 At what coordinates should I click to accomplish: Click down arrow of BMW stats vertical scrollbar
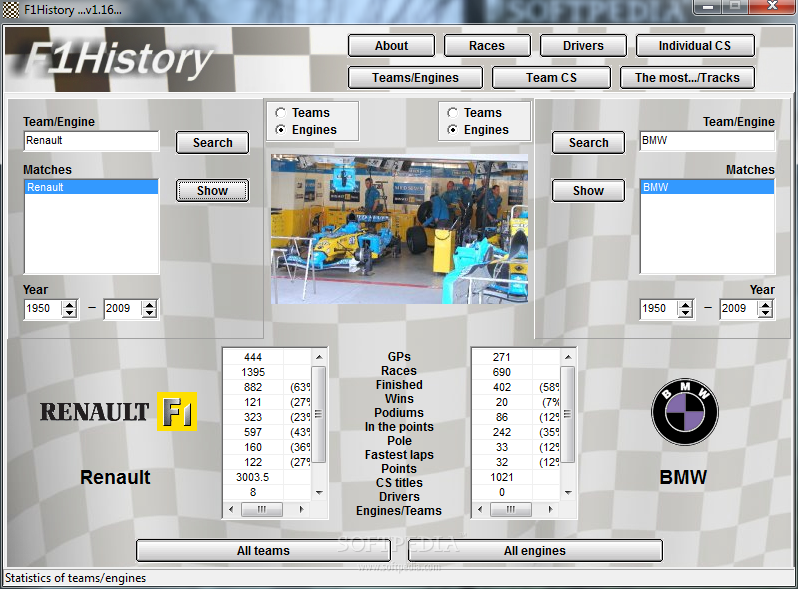[568, 492]
